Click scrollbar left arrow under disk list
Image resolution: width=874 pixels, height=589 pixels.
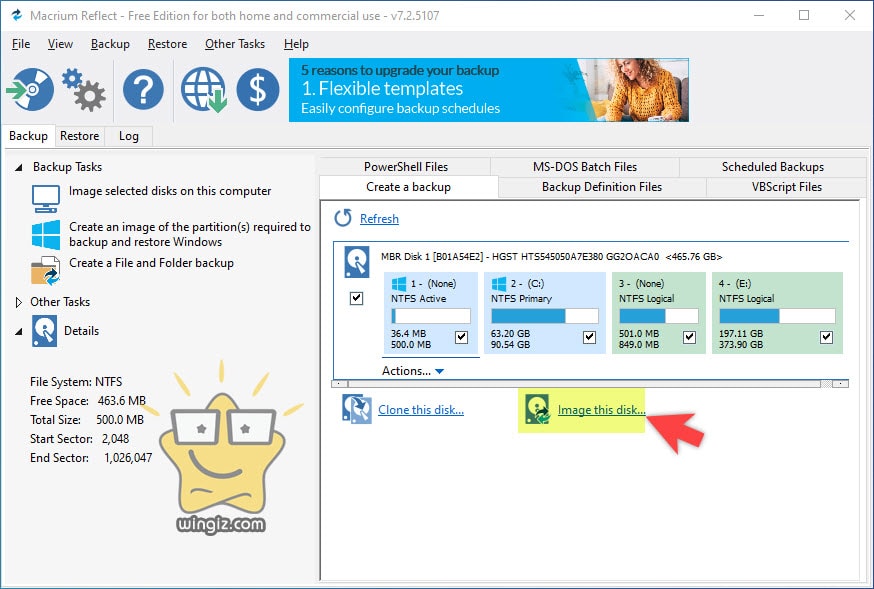coord(340,383)
